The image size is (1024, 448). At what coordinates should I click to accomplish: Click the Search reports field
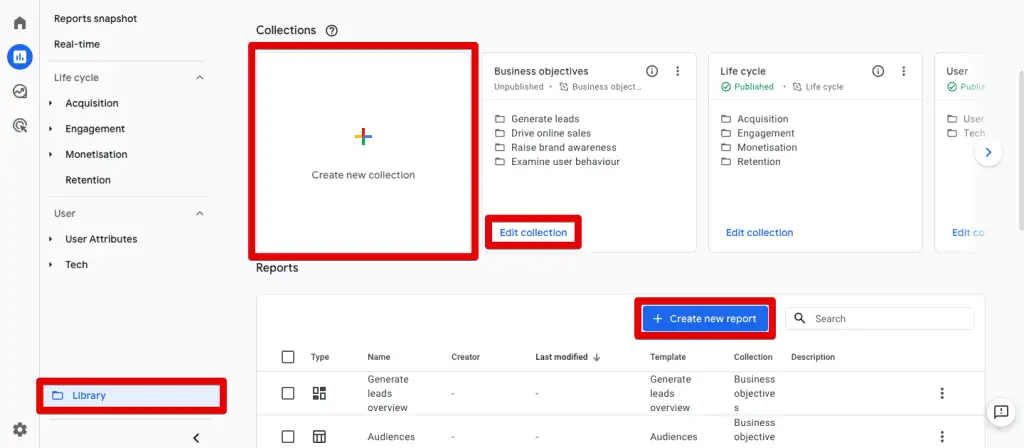[880, 319]
